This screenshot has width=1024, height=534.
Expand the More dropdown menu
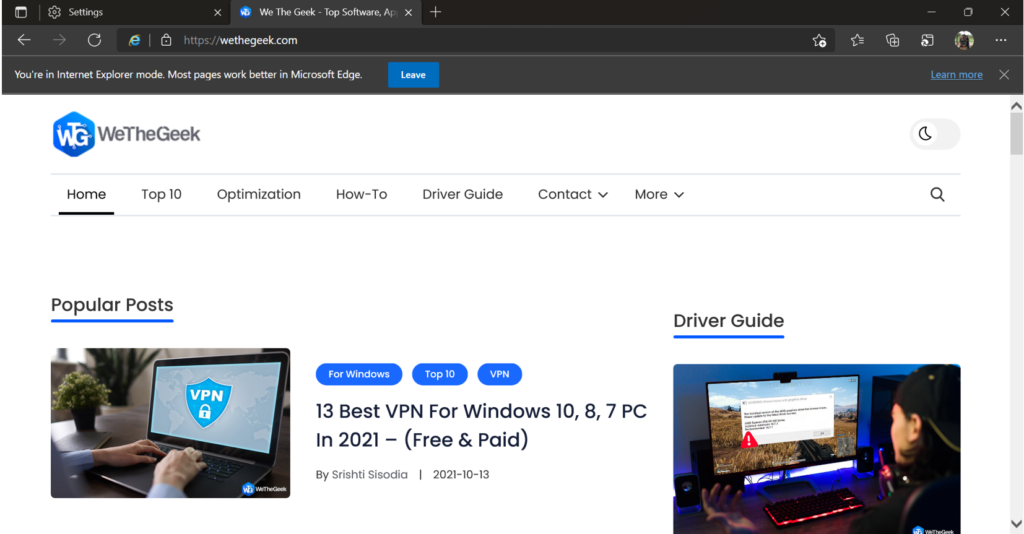[659, 195]
